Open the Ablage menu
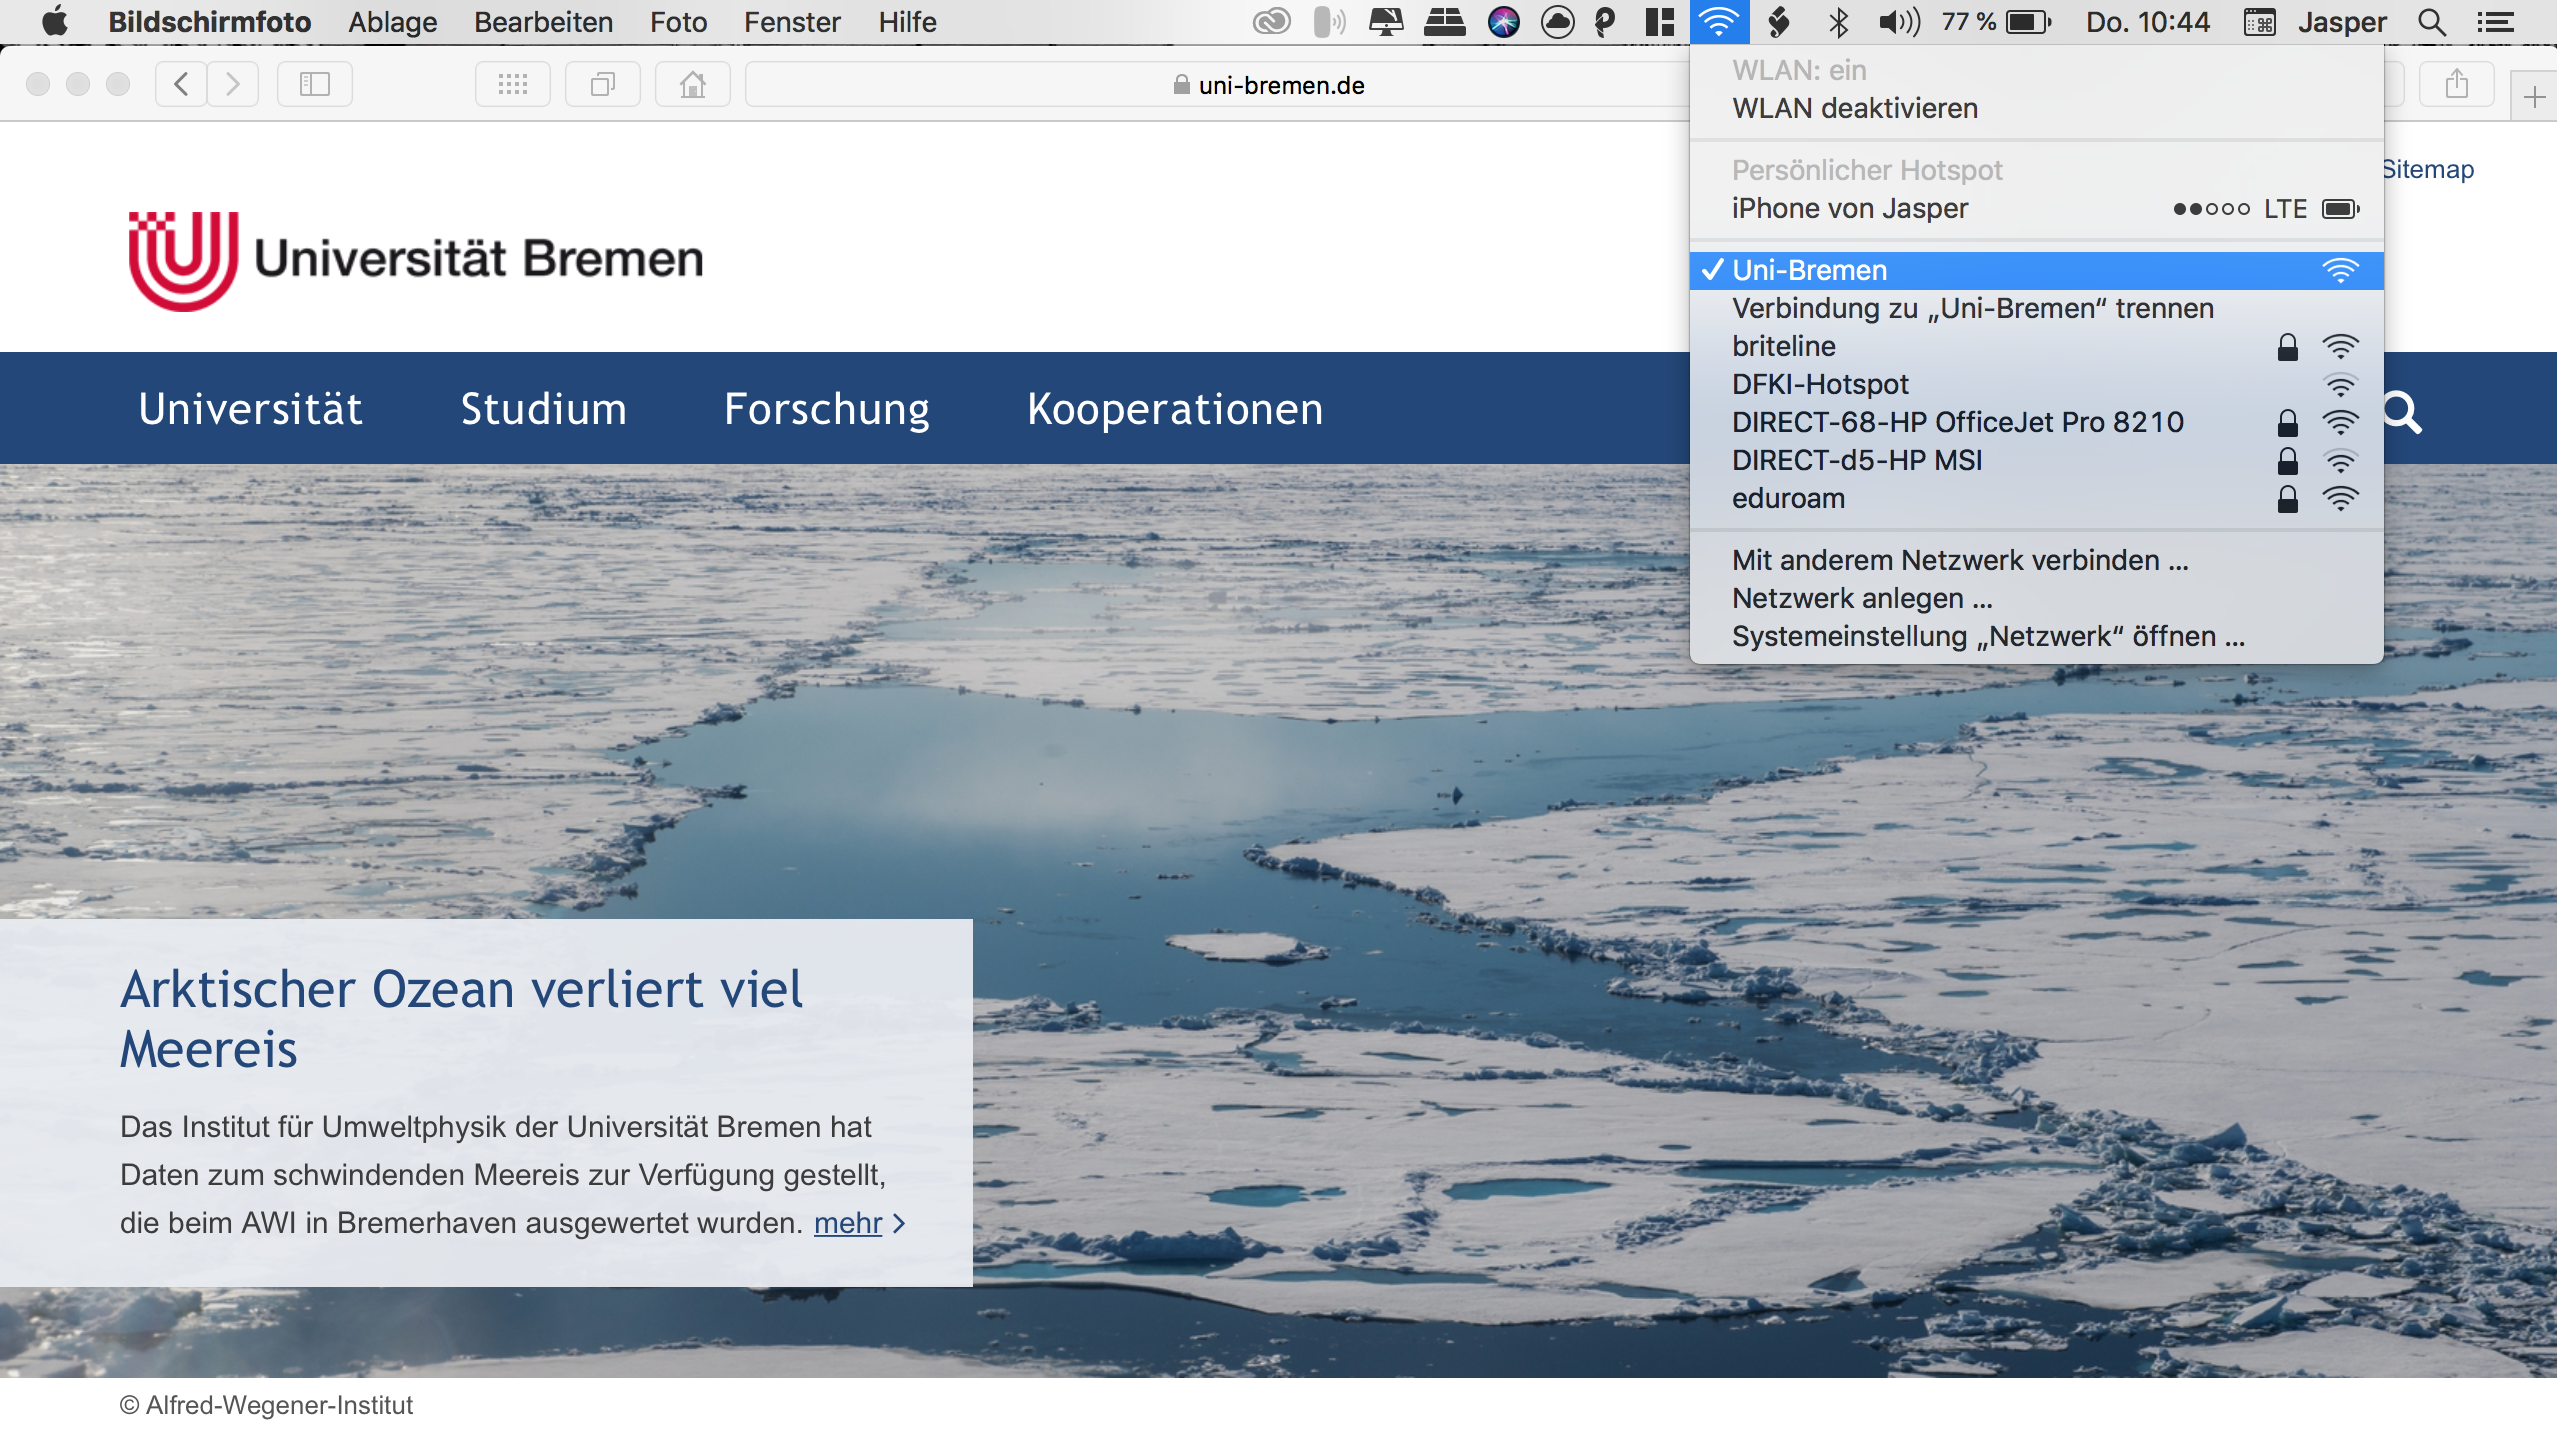 pos(392,22)
